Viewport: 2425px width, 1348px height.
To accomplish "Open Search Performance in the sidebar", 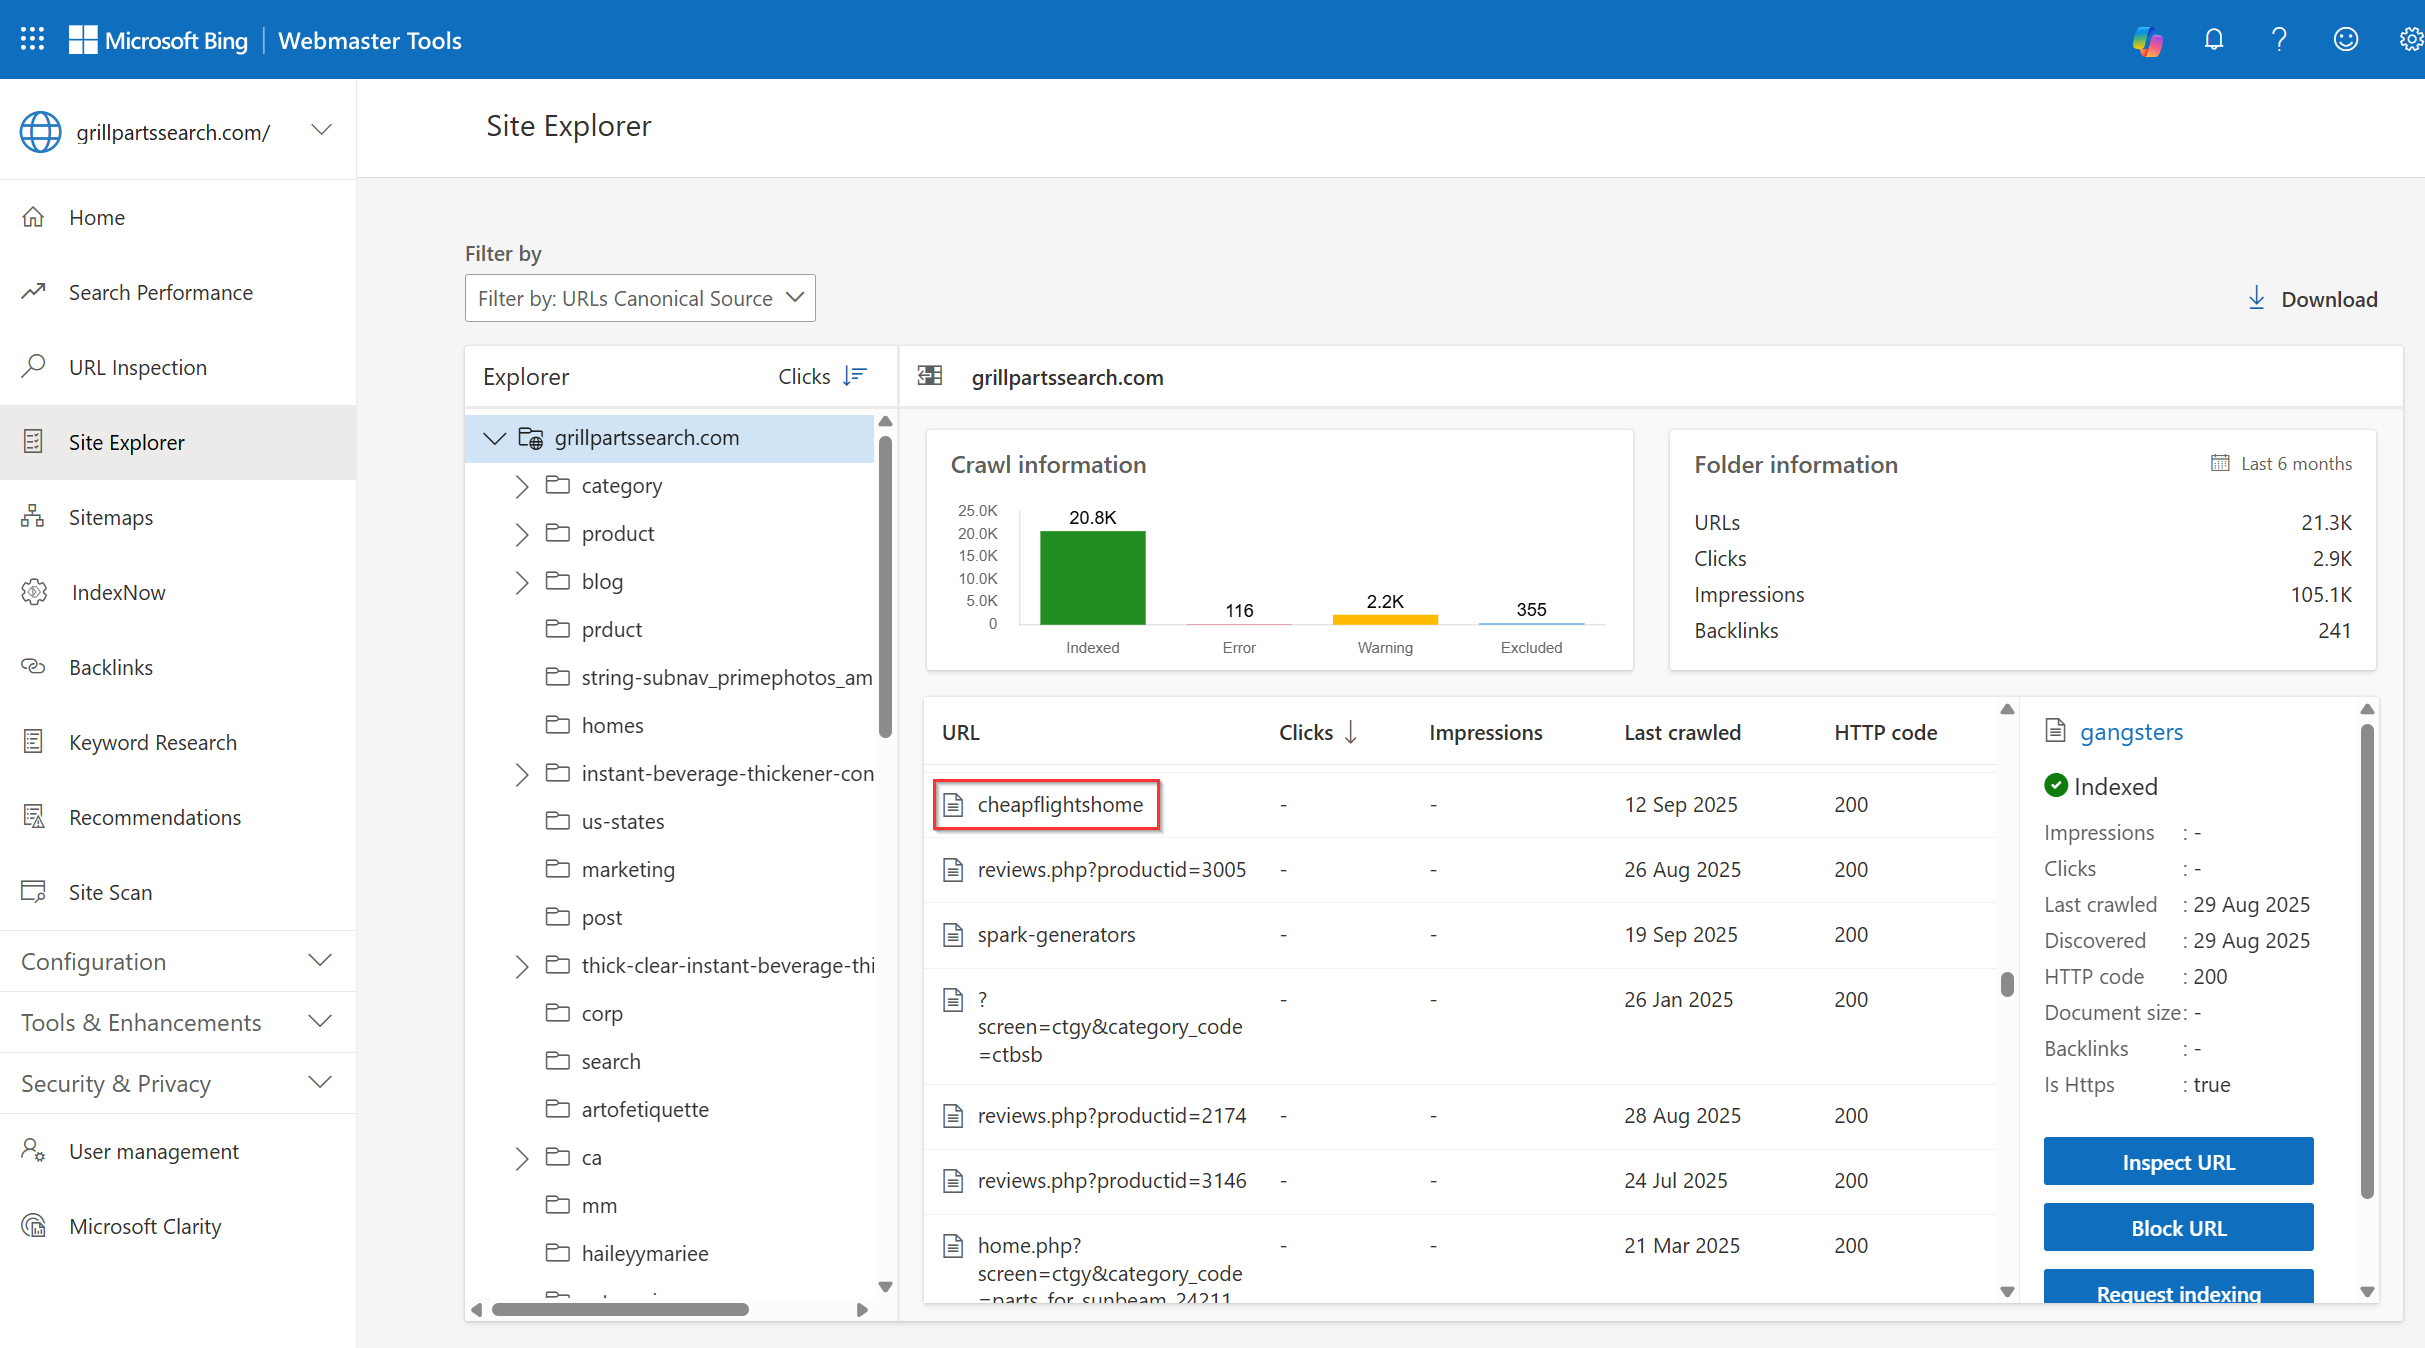I will coord(160,292).
